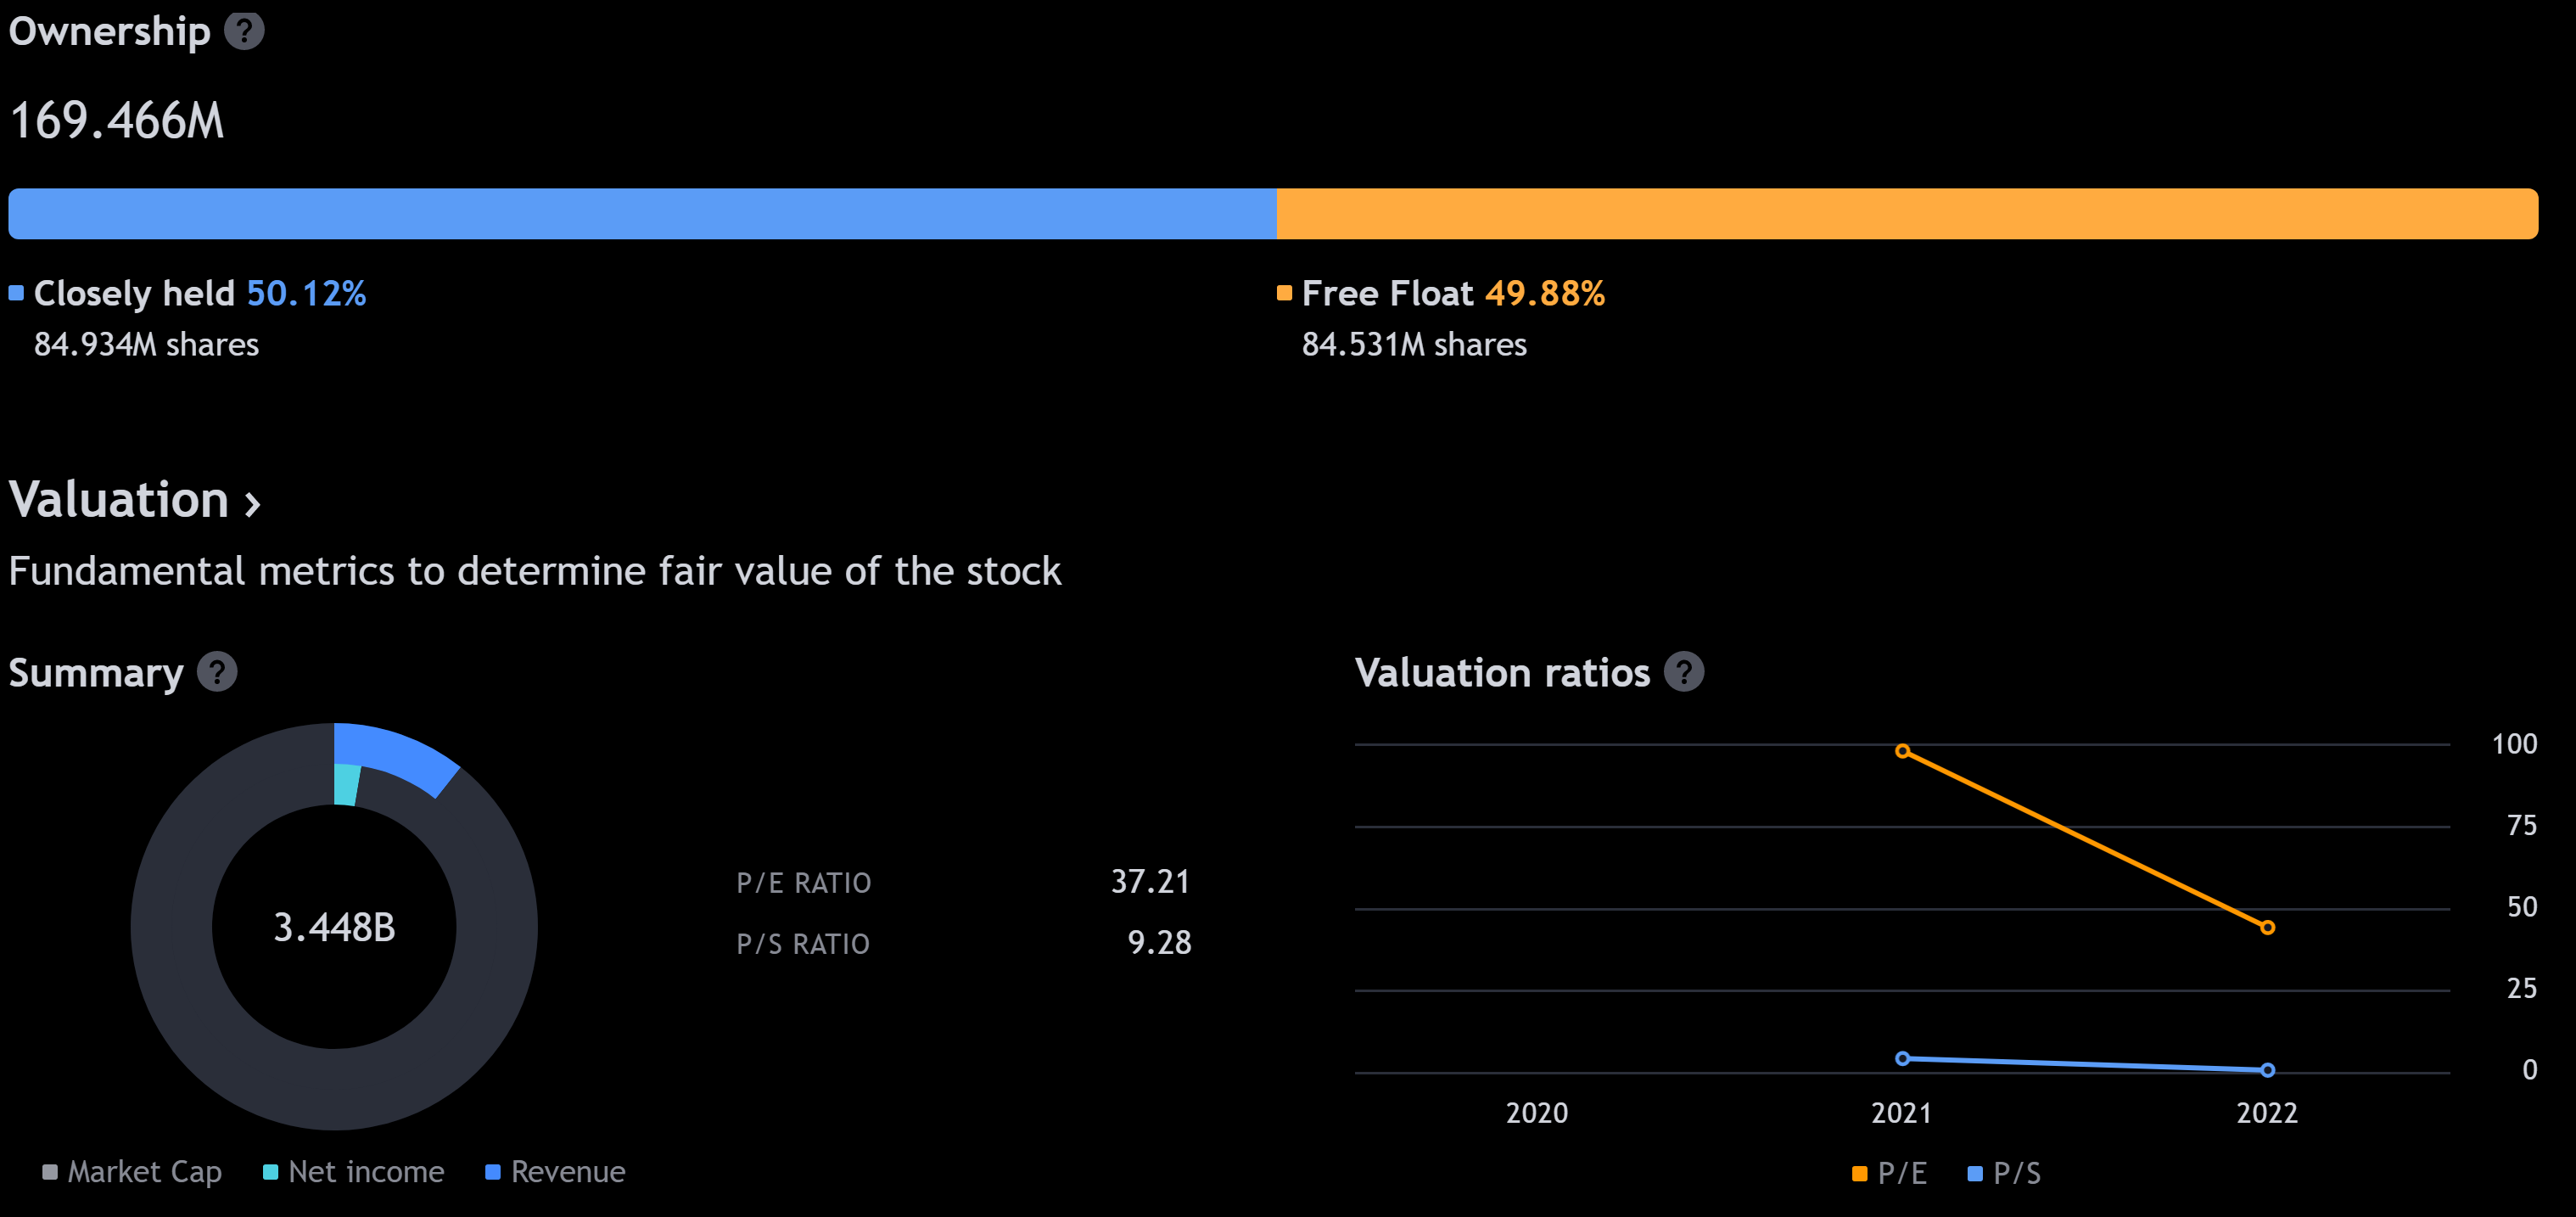Open the Summary help tooltip icon

(x=217, y=672)
